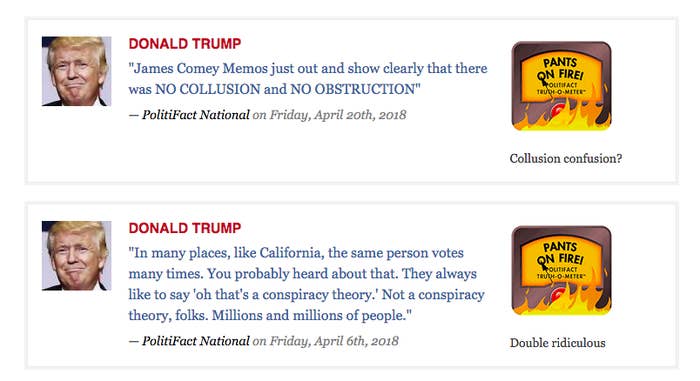Open Donald Trump's photo in the California votes card

[x=76, y=255]
